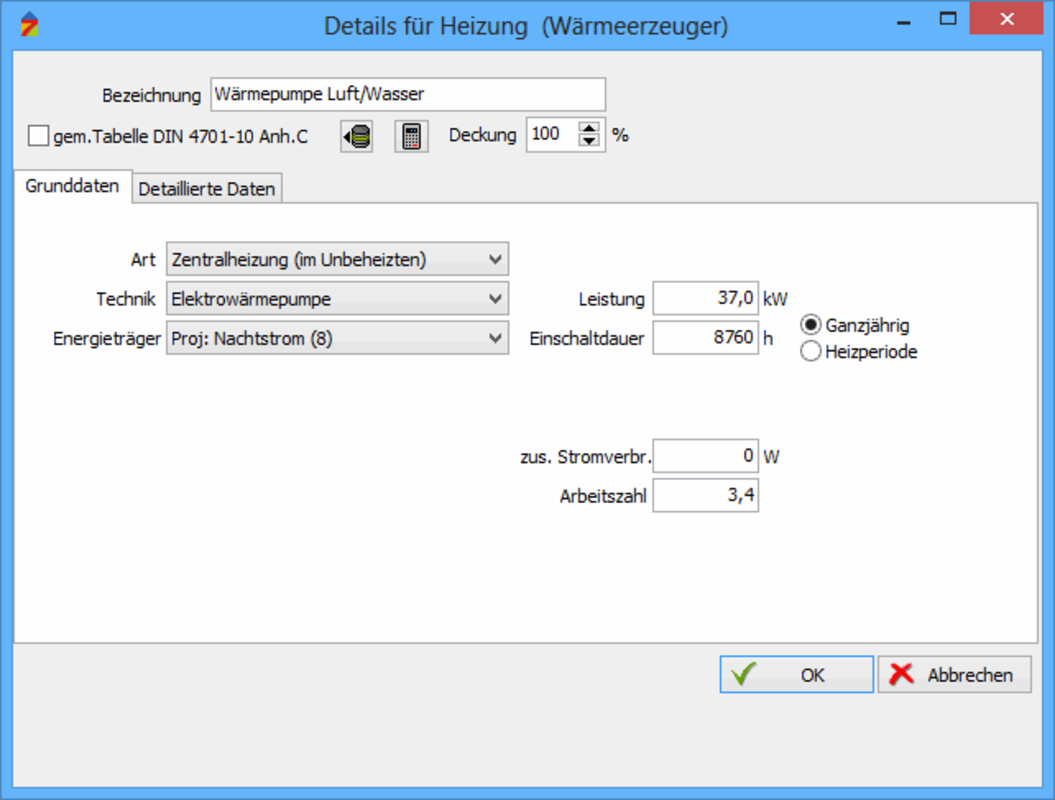
Task: Open the Energieträger combo box
Action: pyautogui.click(x=495, y=339)
